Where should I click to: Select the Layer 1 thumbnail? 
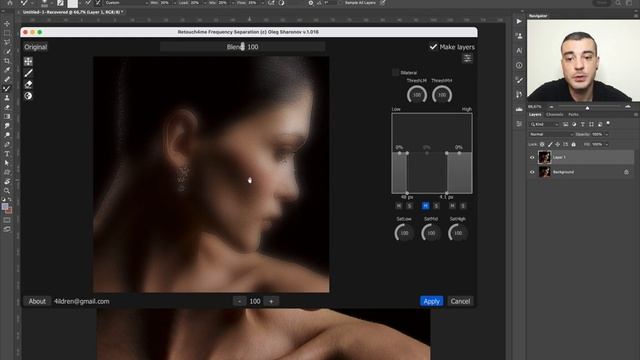544,158
